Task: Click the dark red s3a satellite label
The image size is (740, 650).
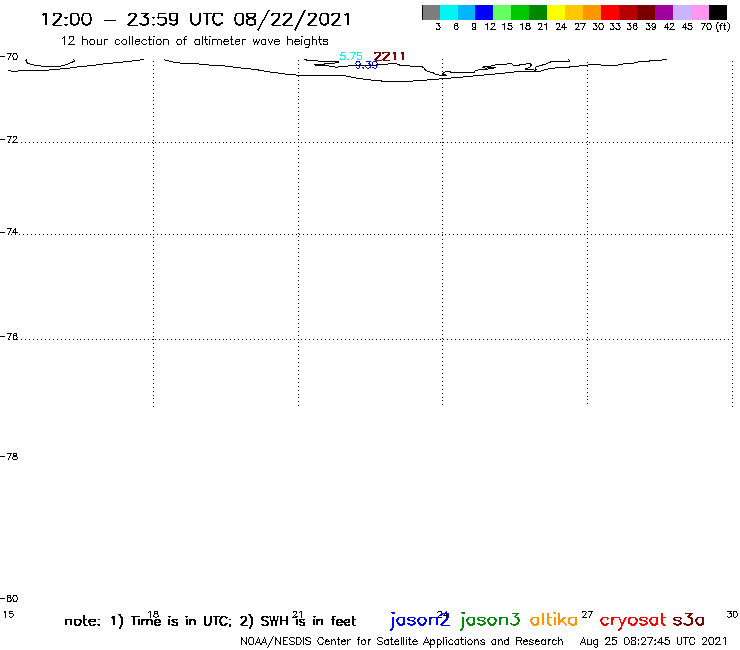Action: pos(689,620)
